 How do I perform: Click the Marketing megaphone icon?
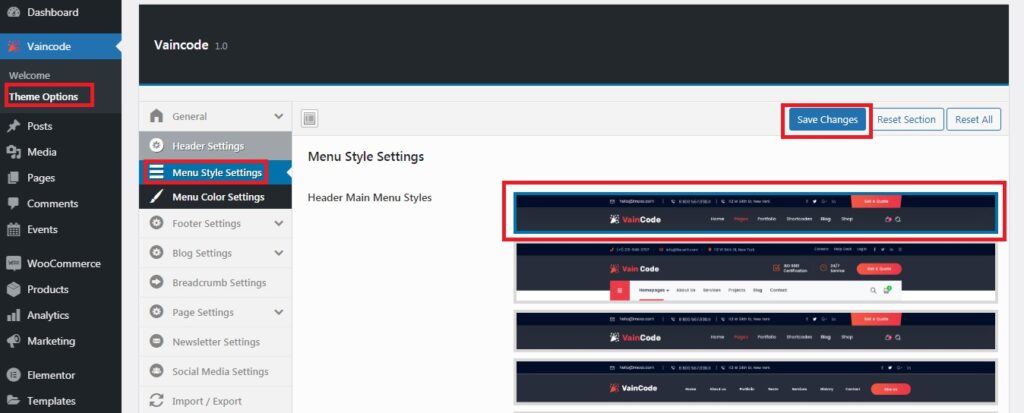click(13, 341)
